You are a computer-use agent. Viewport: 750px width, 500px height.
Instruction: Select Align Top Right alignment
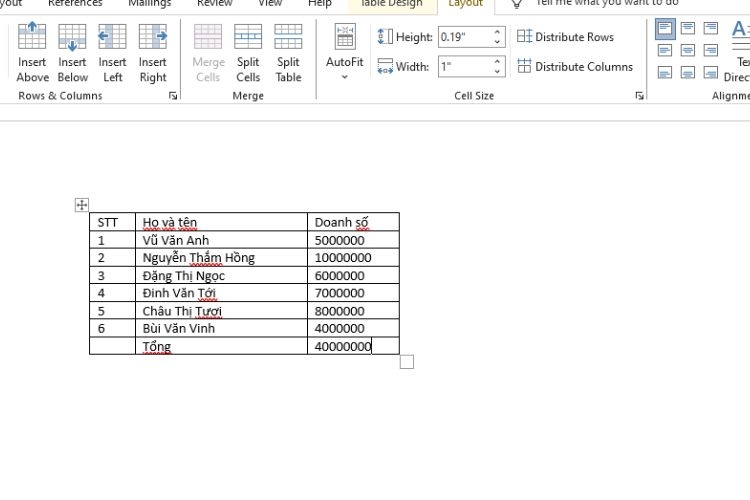coord(711,28)
